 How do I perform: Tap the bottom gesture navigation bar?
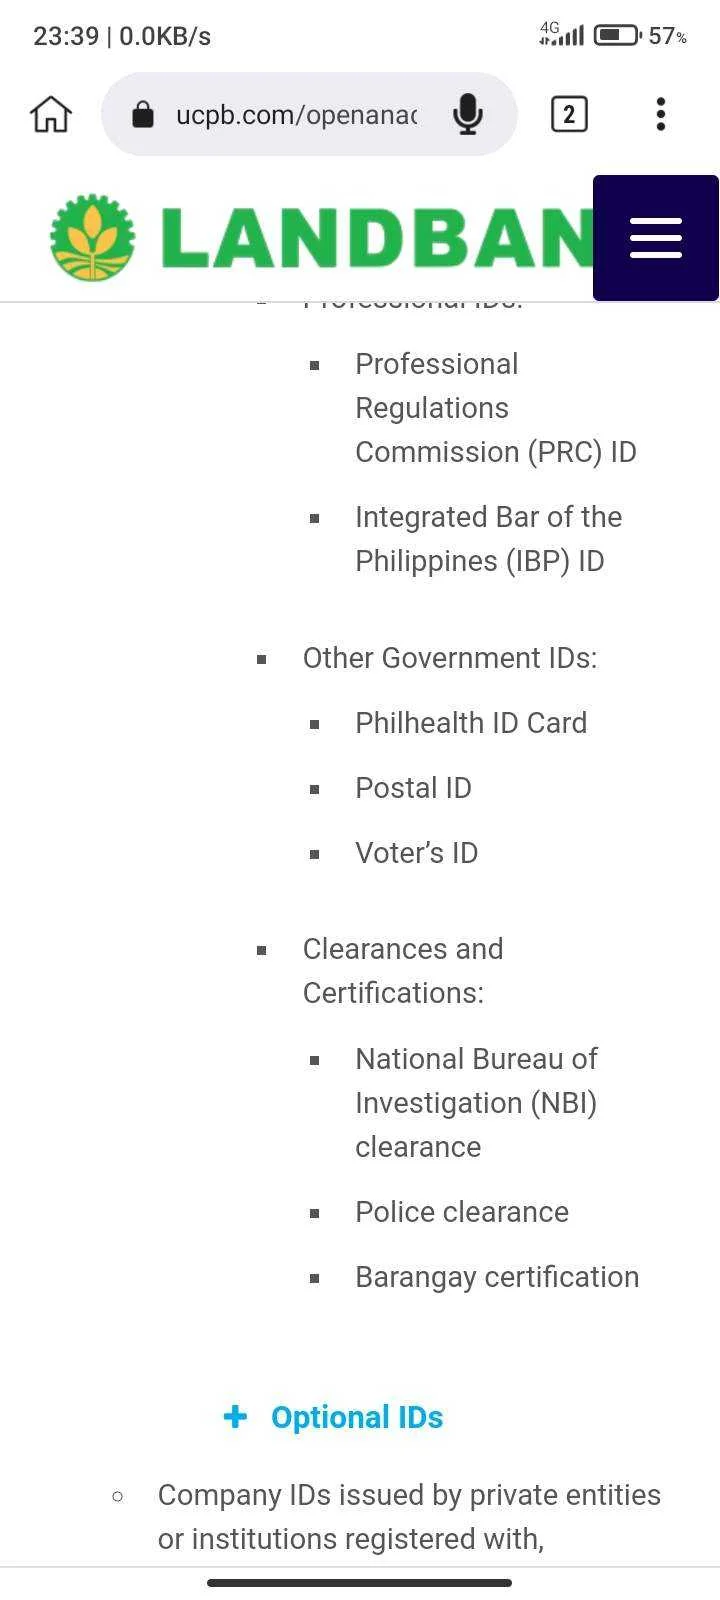click(360, 1583)
